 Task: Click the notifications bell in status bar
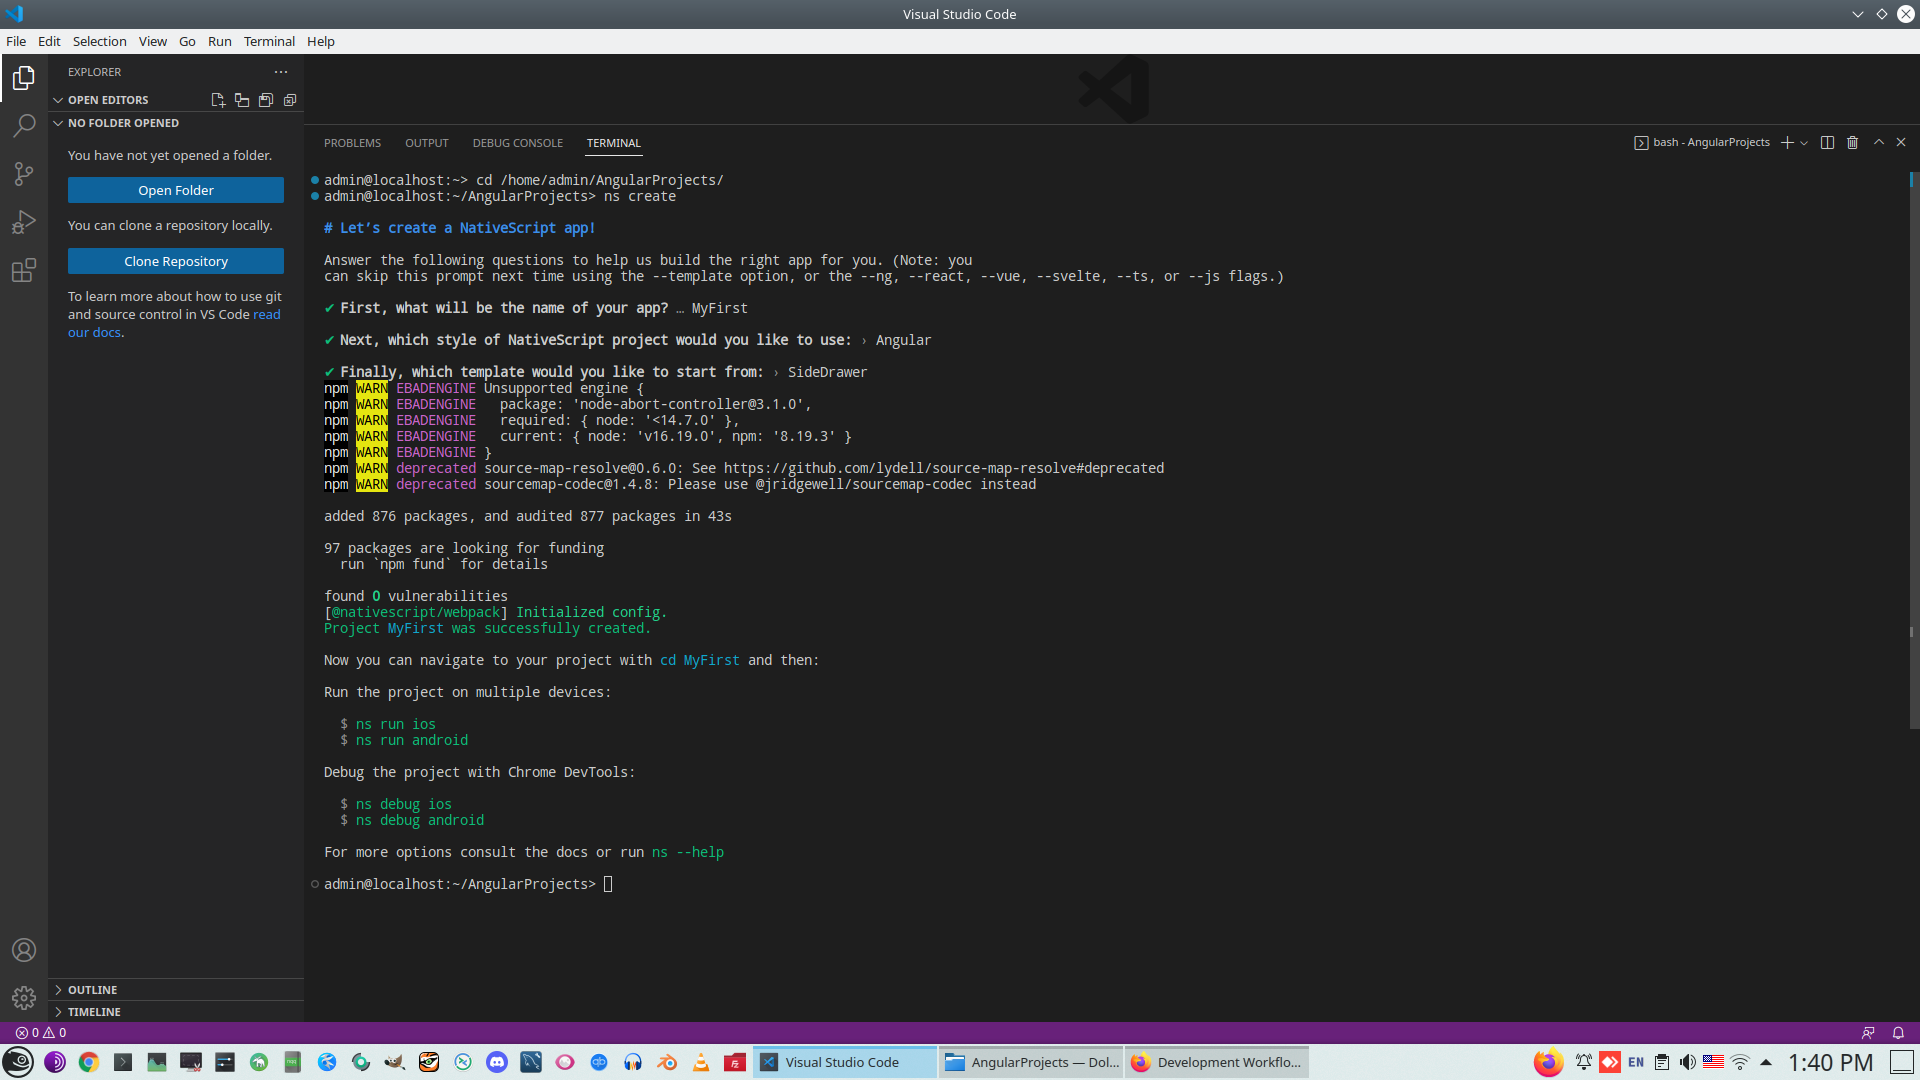pyautogui.click(x=1898, y=1033)
